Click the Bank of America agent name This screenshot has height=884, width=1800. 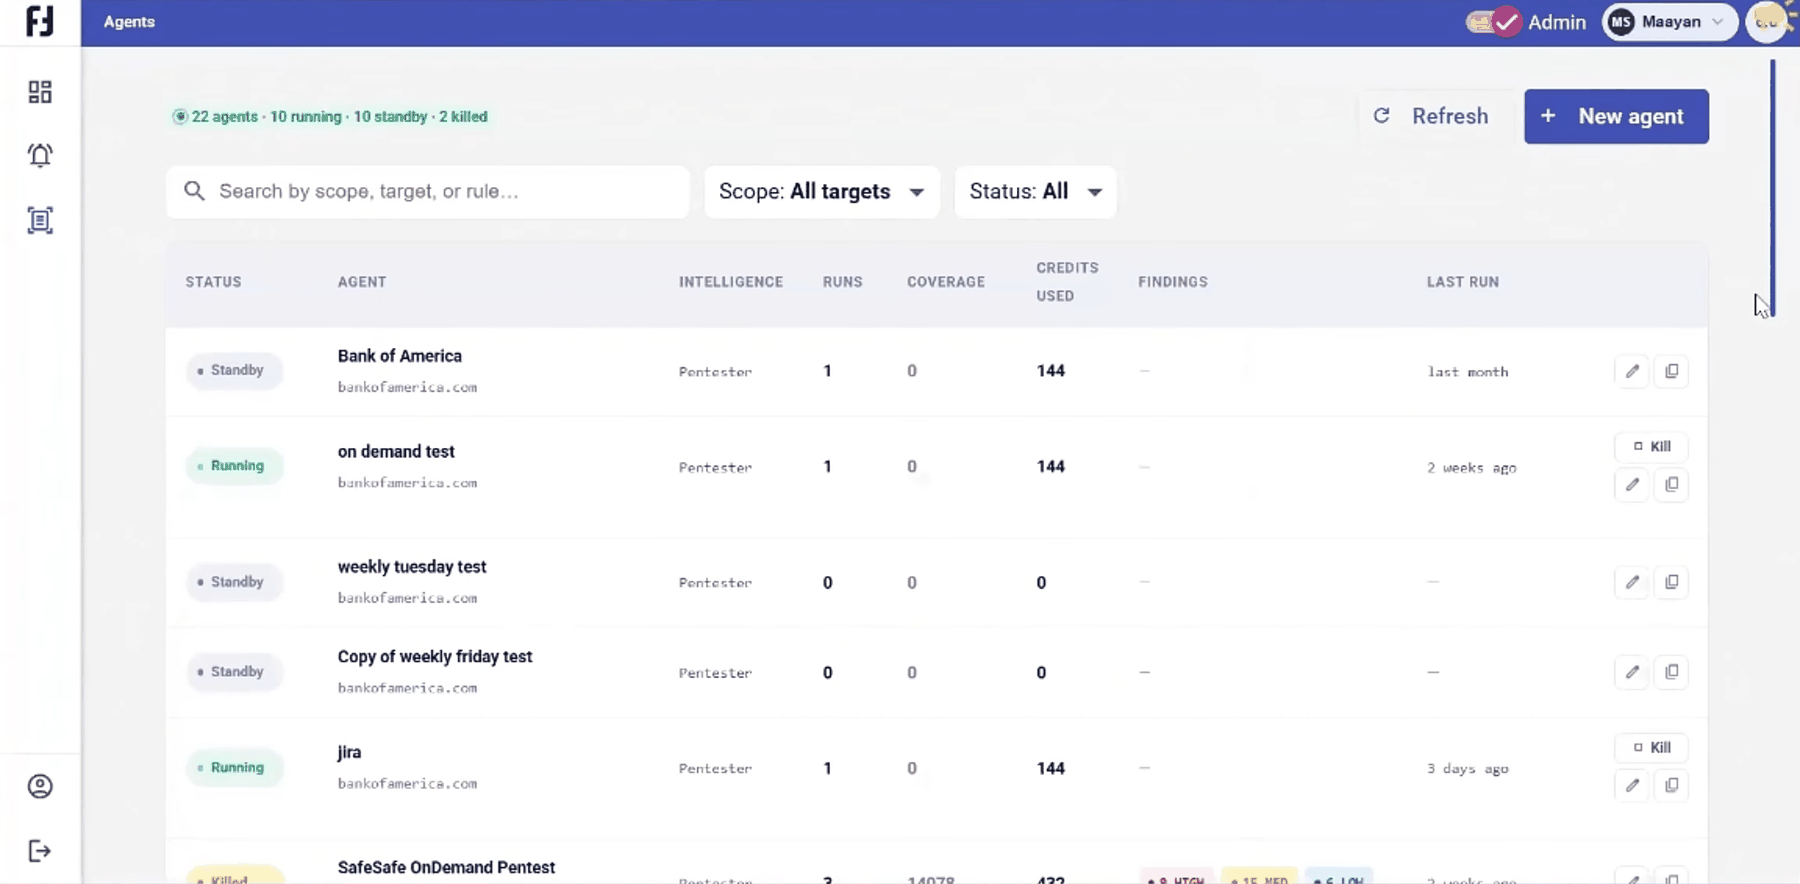400,356
